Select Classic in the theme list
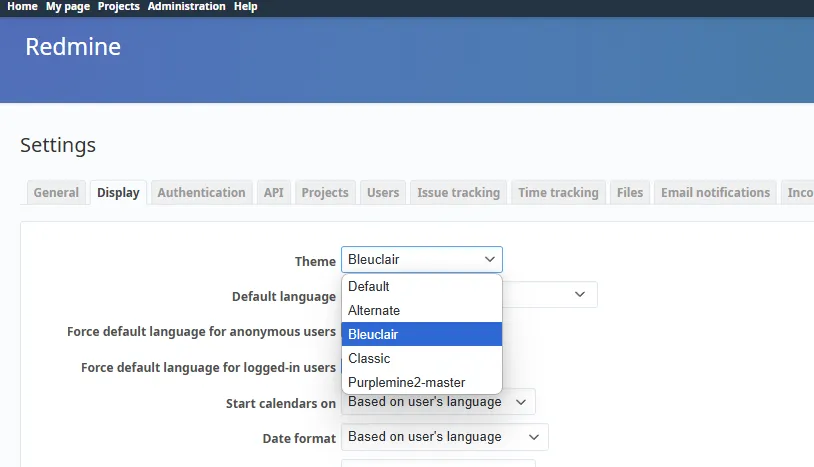 [421, 358]
